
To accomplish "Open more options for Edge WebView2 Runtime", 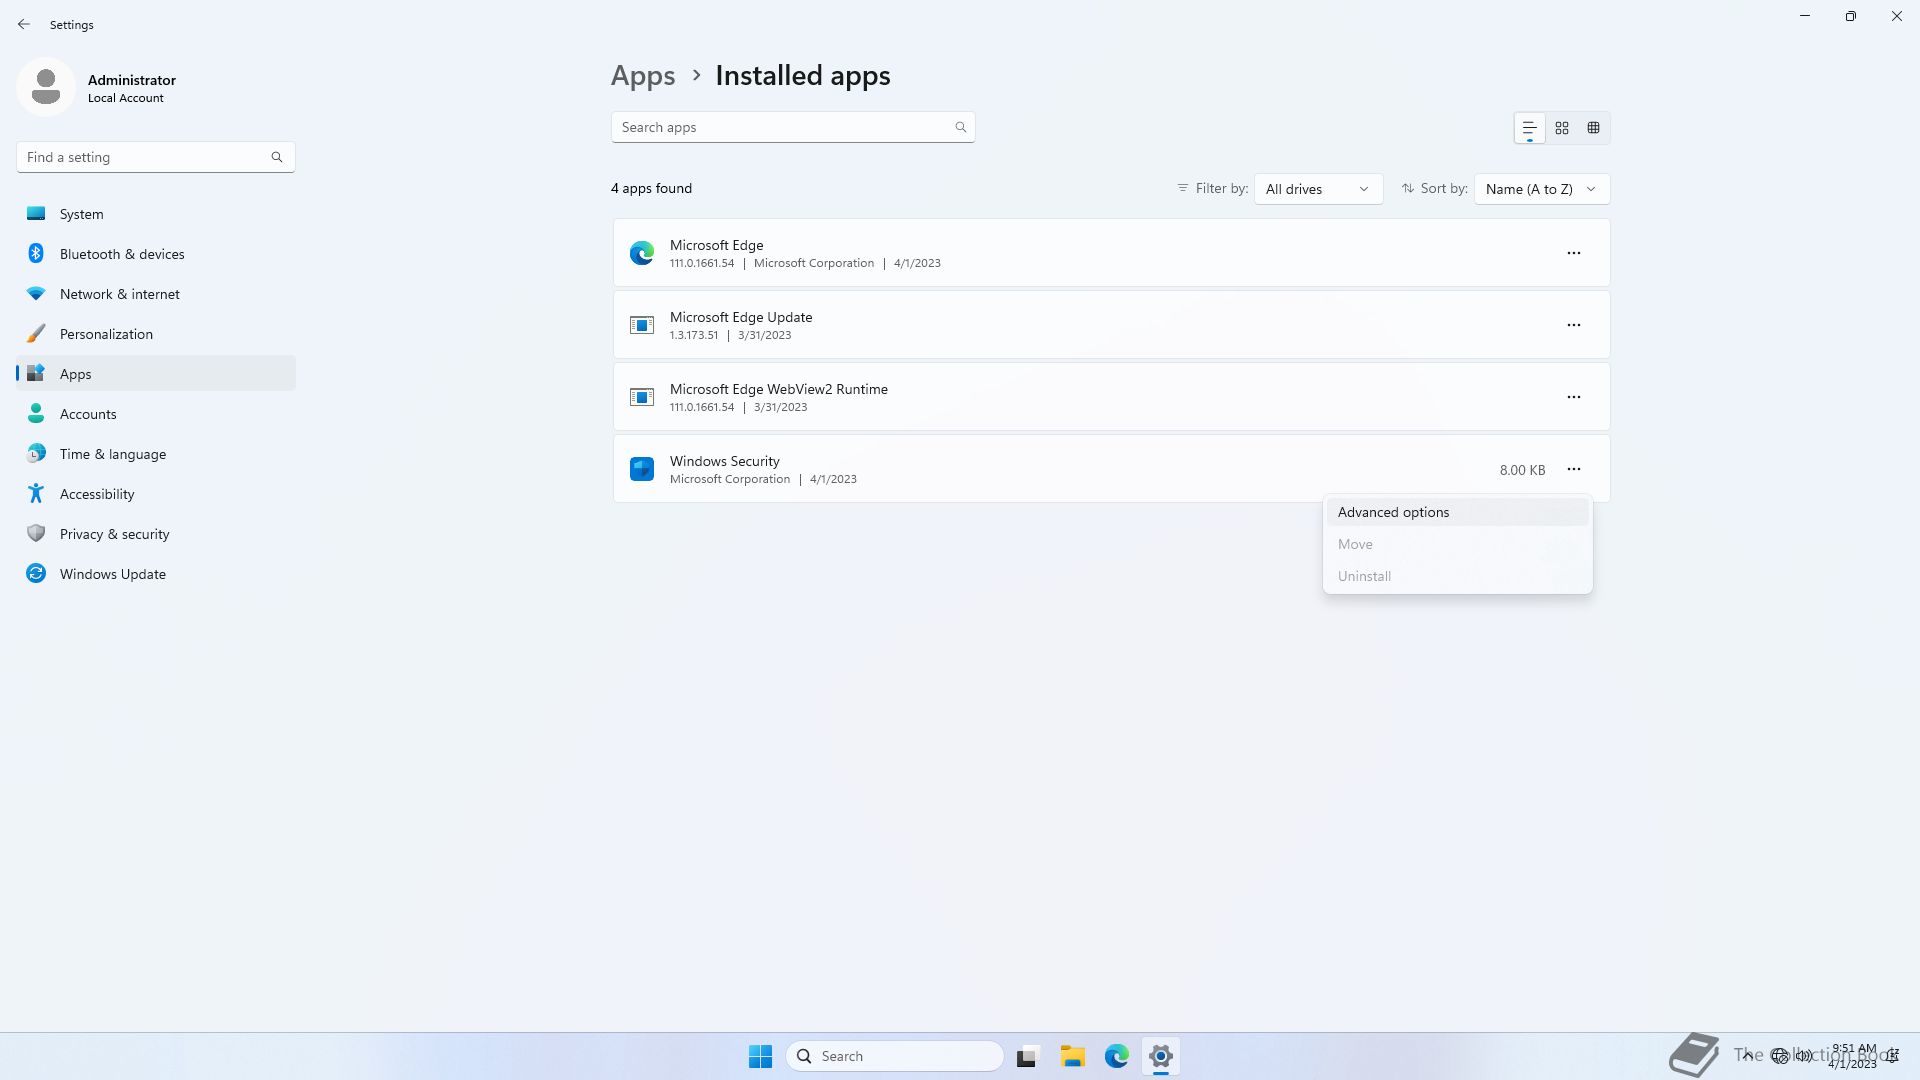I will [1573, 397].
